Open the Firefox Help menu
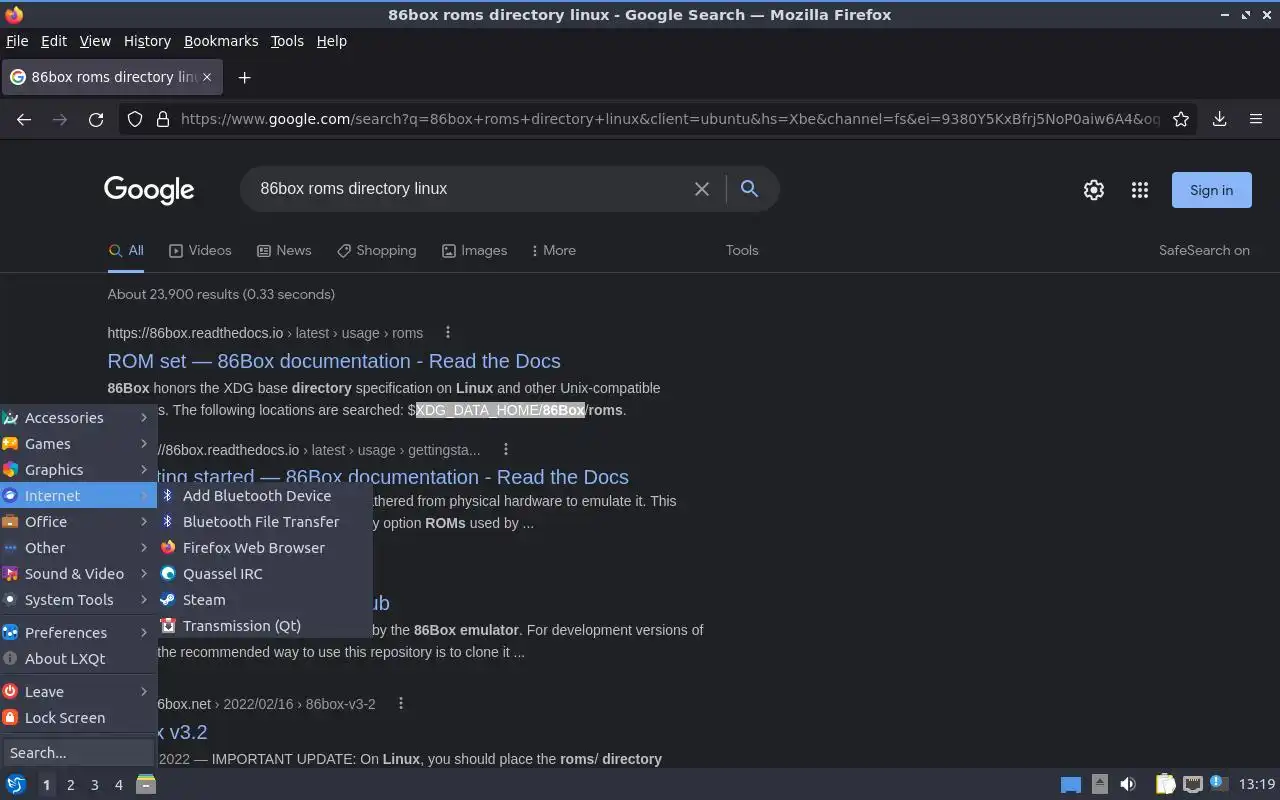The height and width of the screenshot is (800, 1280). [331, 41]
